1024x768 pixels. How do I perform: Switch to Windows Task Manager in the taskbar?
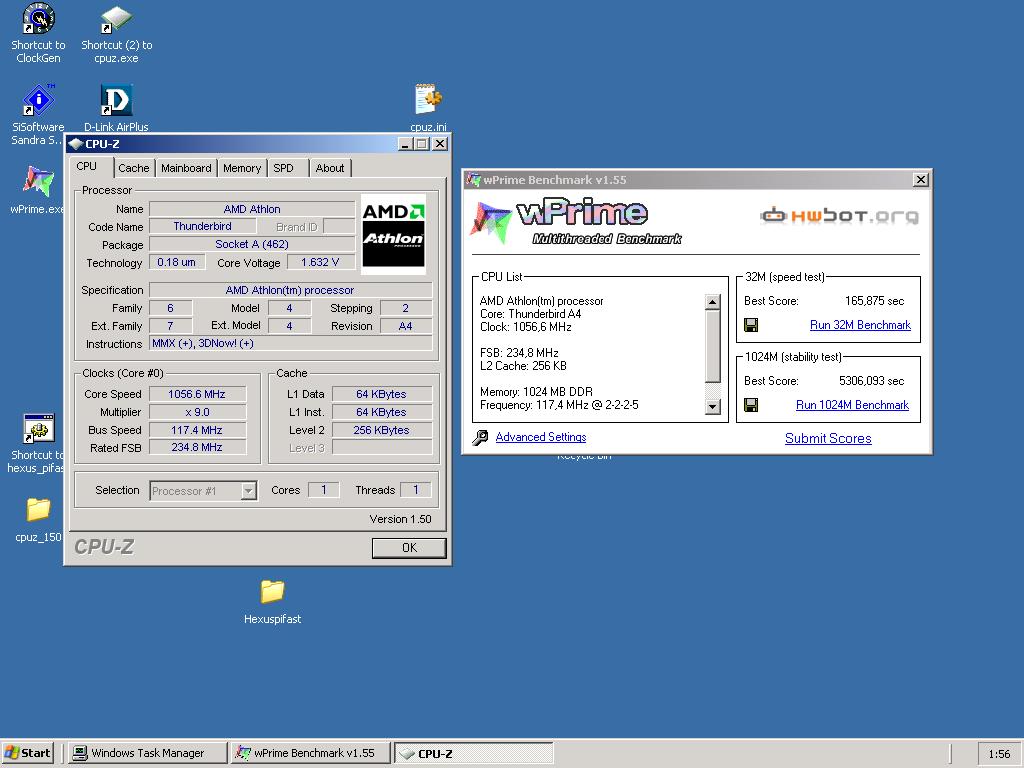tap(148, 753)
